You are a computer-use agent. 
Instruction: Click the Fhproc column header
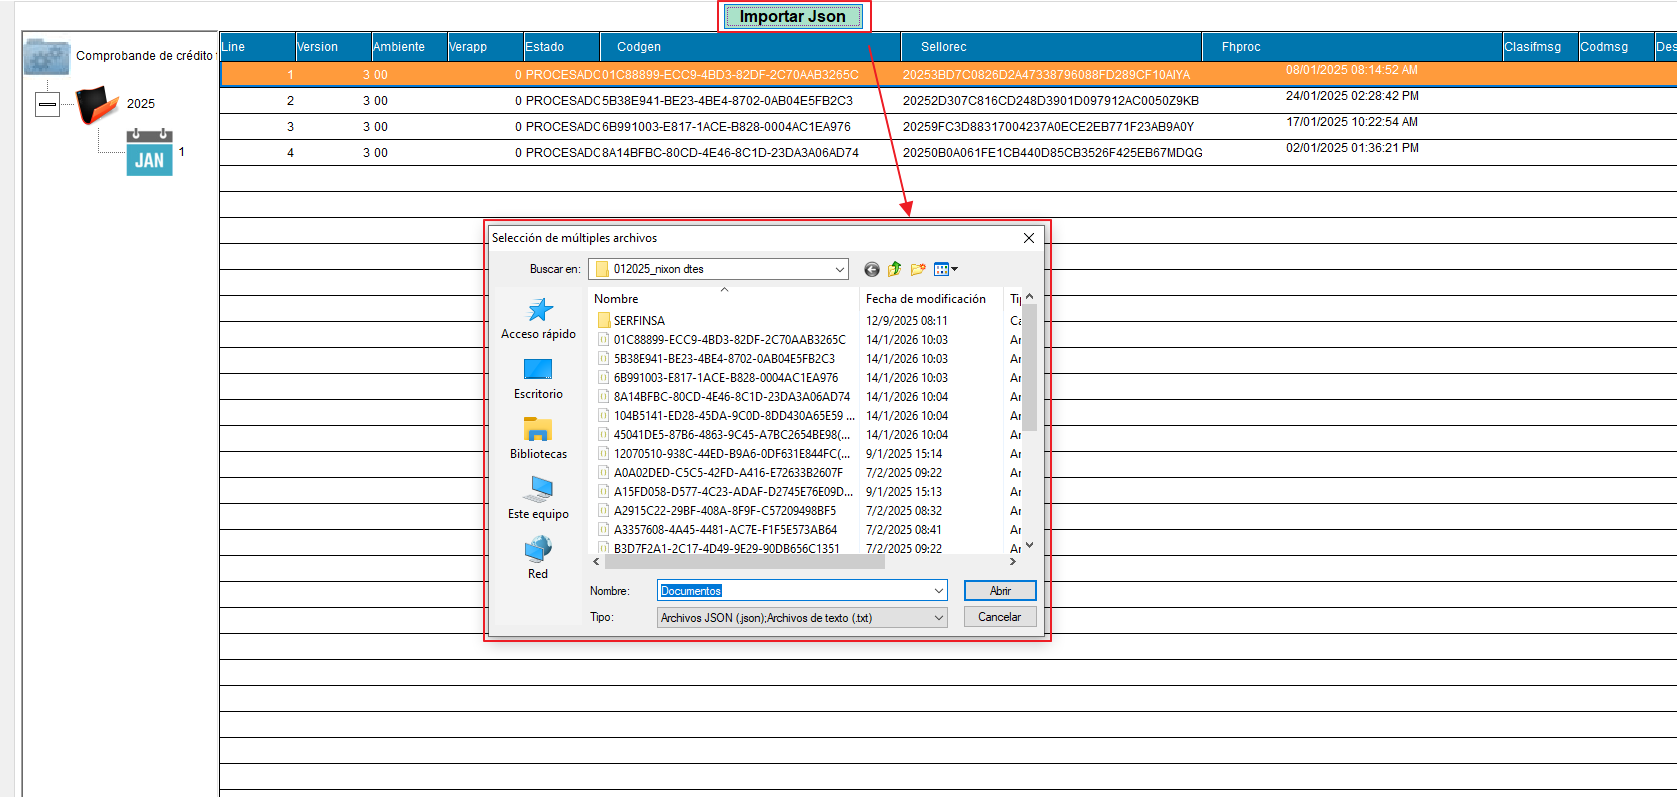tap(1352, 47)
